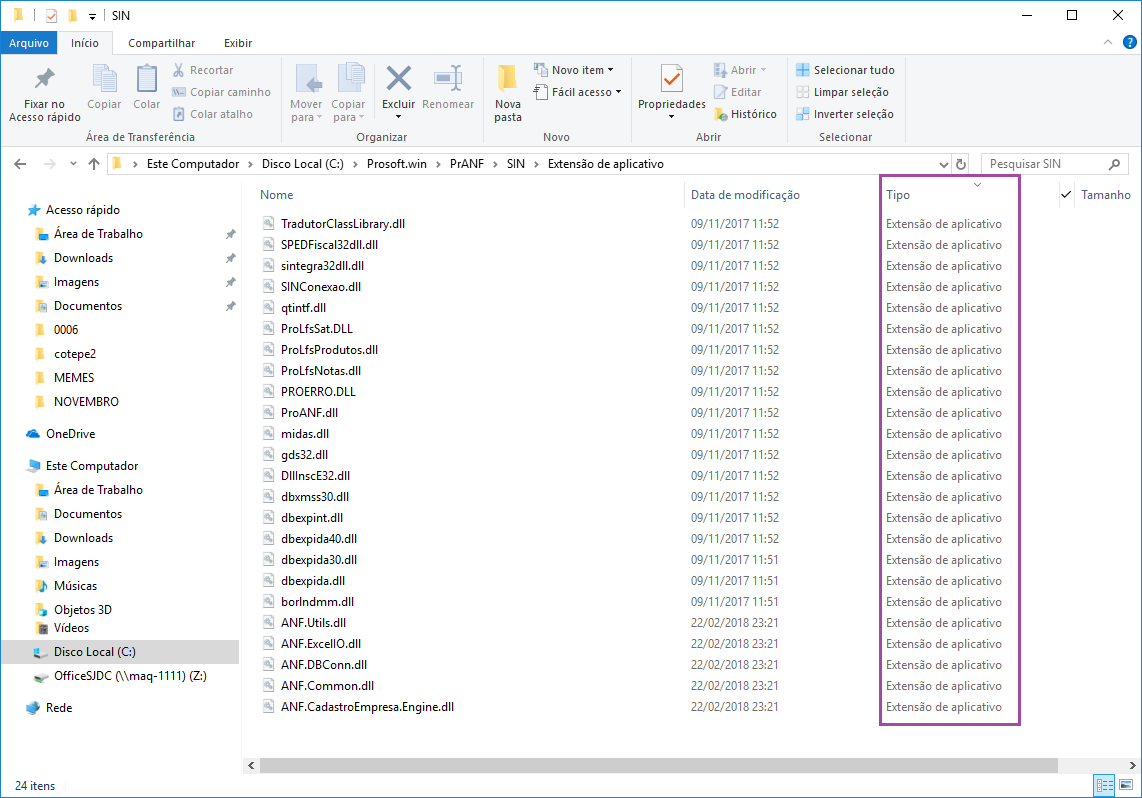Open the Arquivo menu
The width and height of the screenshot is (1142, 798).
click(x=29, y=43)
